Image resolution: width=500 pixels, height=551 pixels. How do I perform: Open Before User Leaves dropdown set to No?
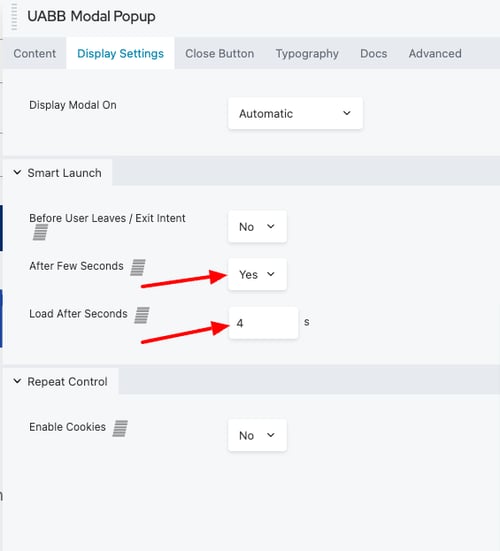coord(258,227)
